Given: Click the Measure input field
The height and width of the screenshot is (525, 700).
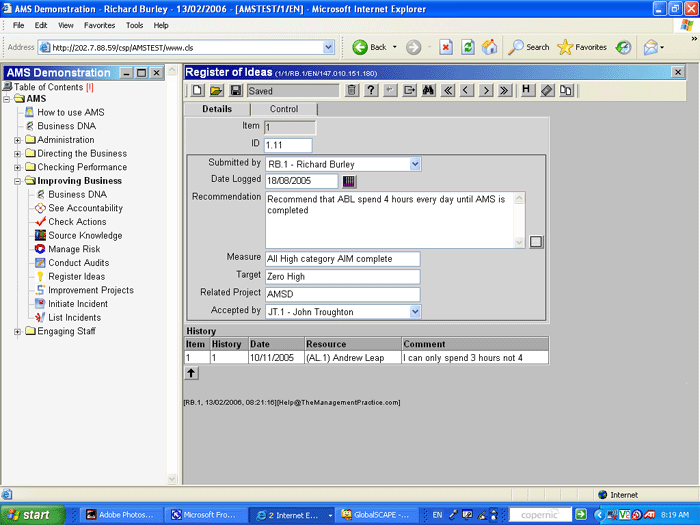Looking at the screenshot, I should point(342,259).
